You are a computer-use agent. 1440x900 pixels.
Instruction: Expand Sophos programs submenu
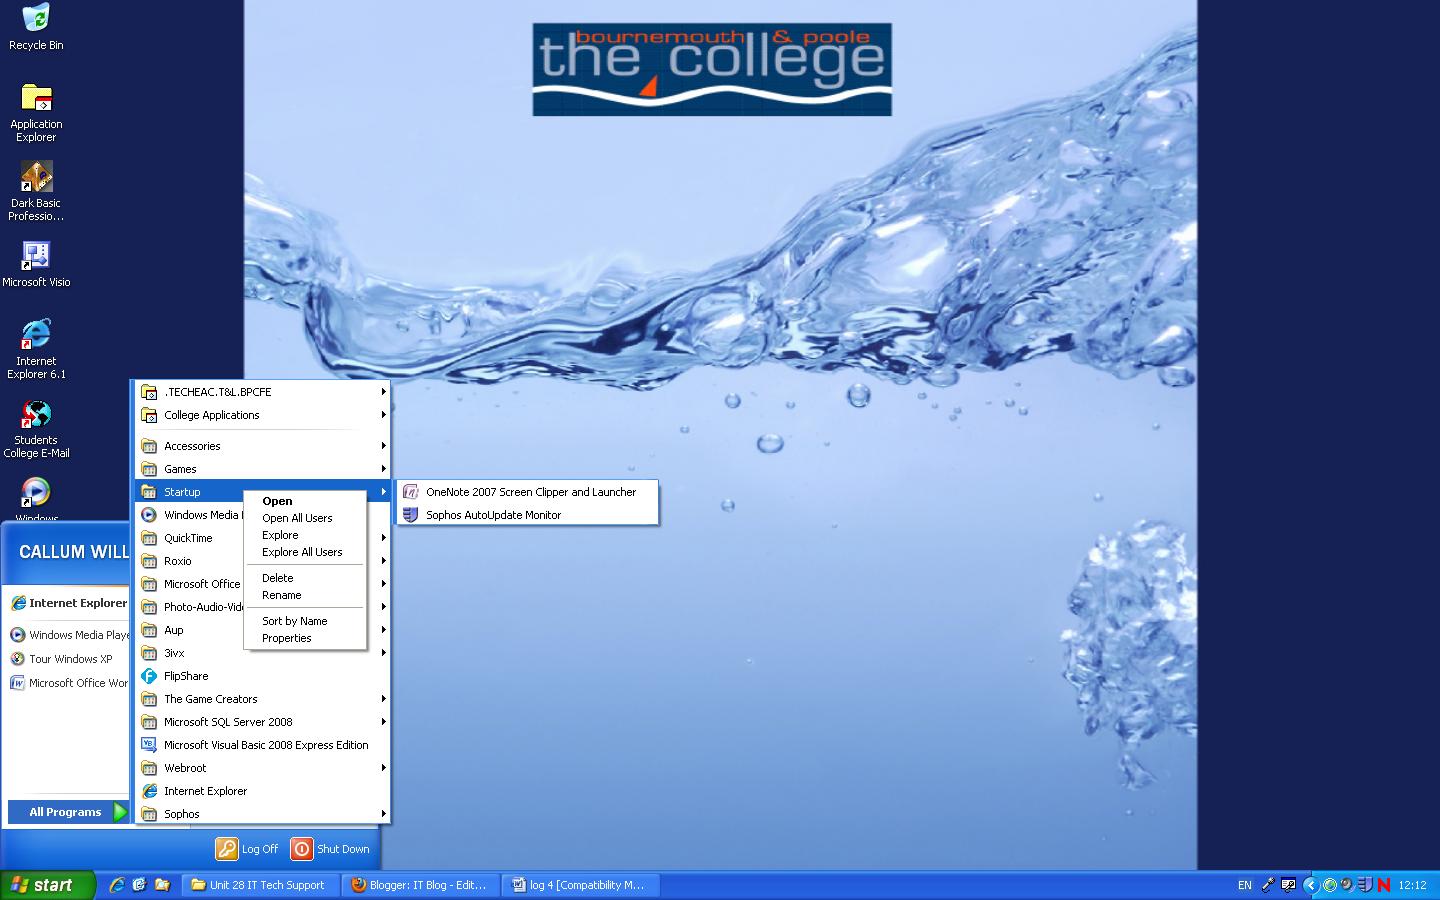[x=262, y=814]
